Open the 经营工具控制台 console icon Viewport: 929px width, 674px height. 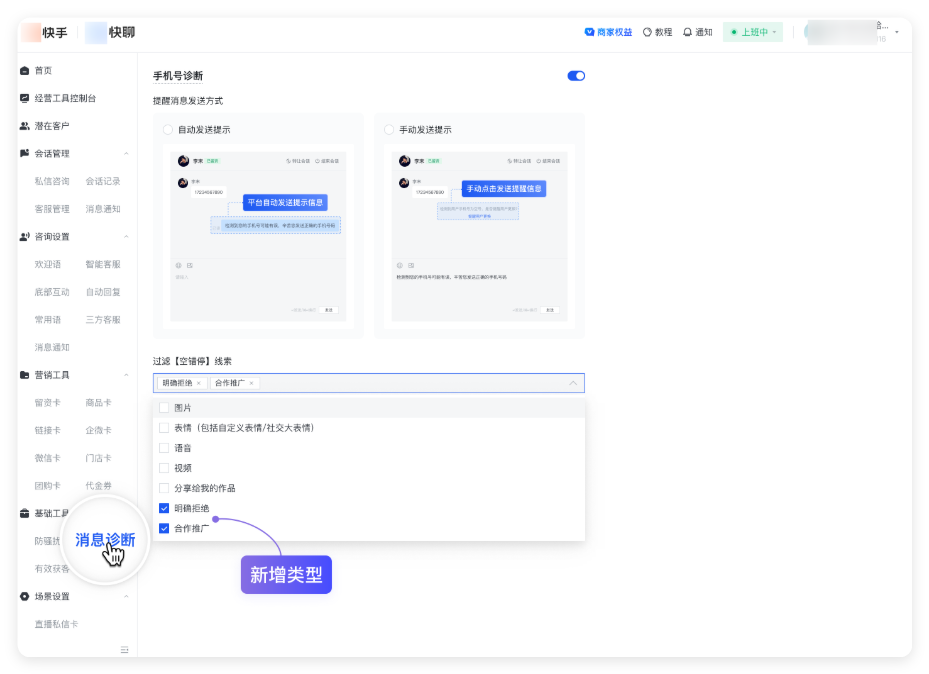pos(24,98)
